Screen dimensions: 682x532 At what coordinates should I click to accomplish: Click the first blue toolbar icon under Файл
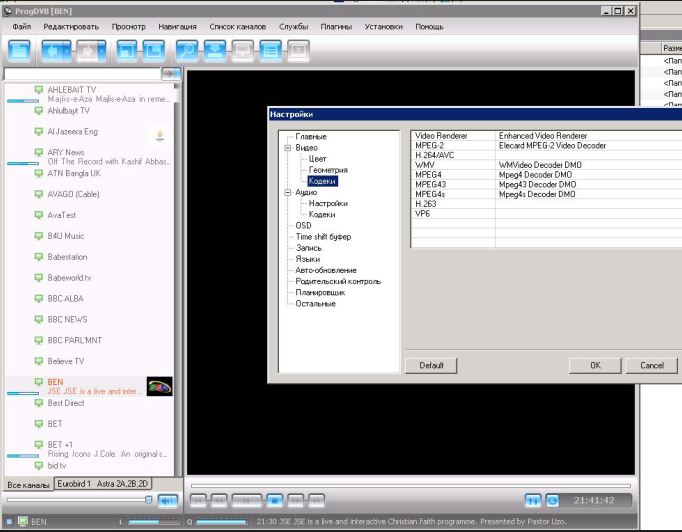pyautogui.click(x=20, y=49)
